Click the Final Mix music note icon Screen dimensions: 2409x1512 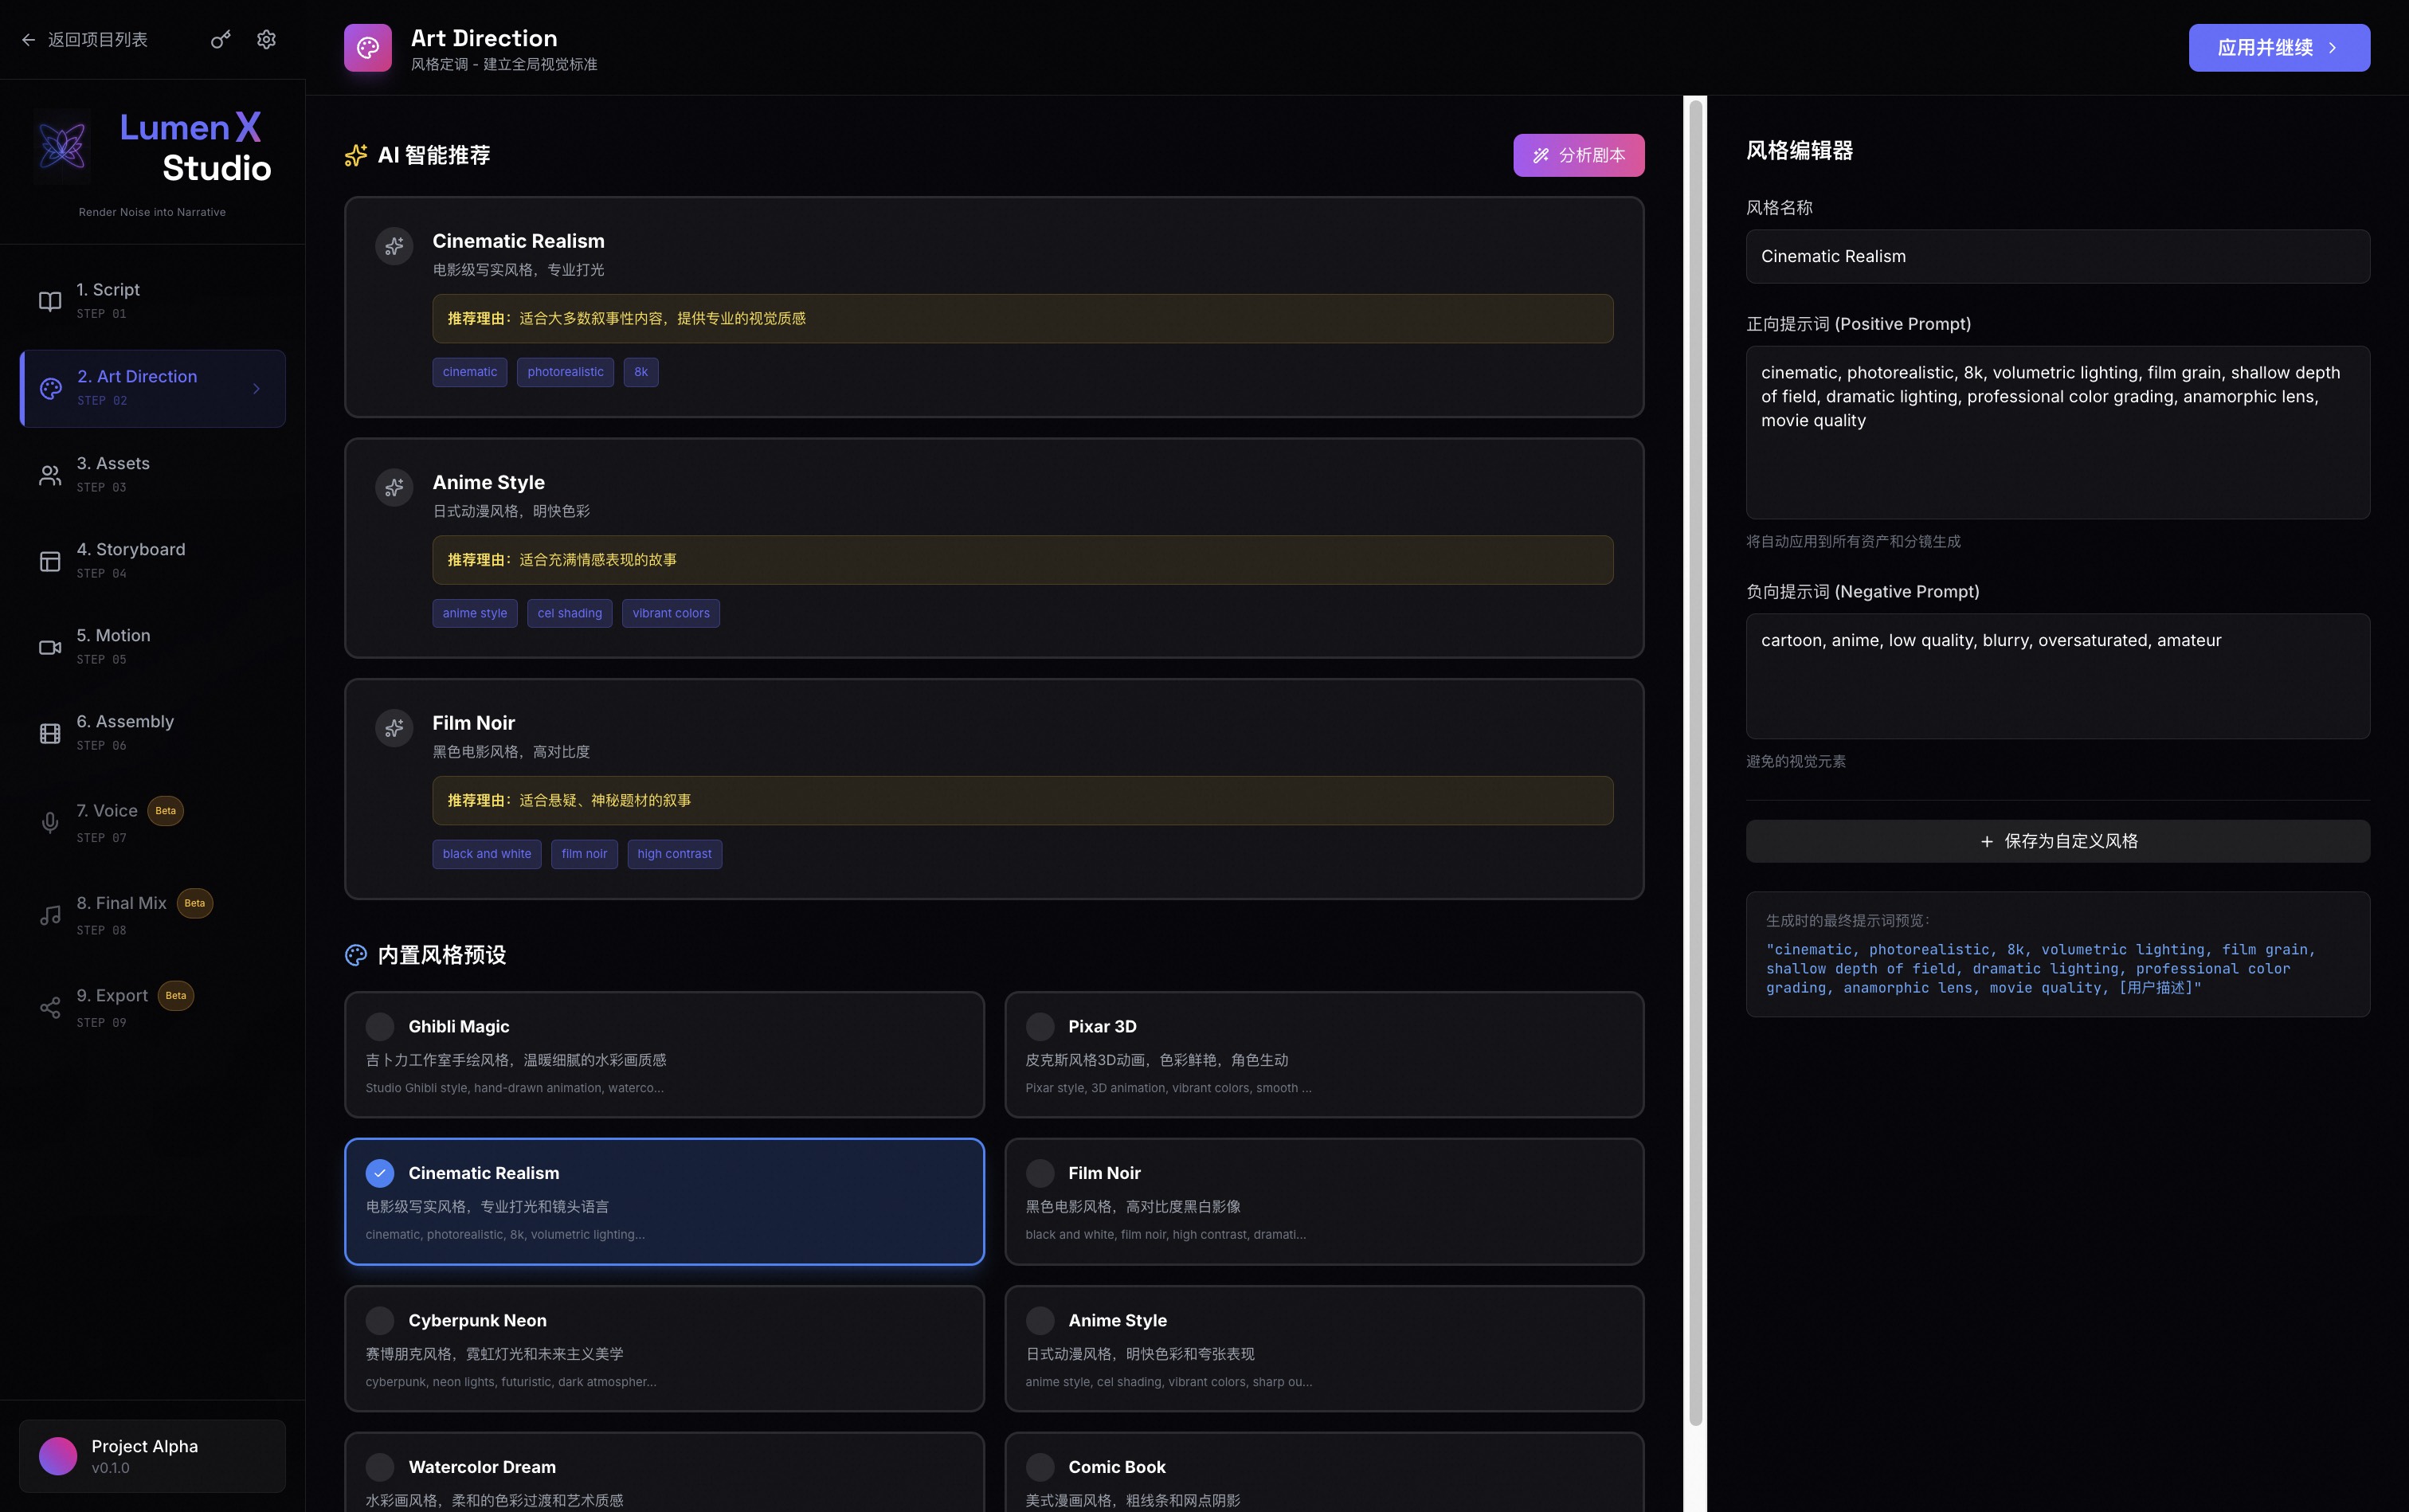[50, 915]
